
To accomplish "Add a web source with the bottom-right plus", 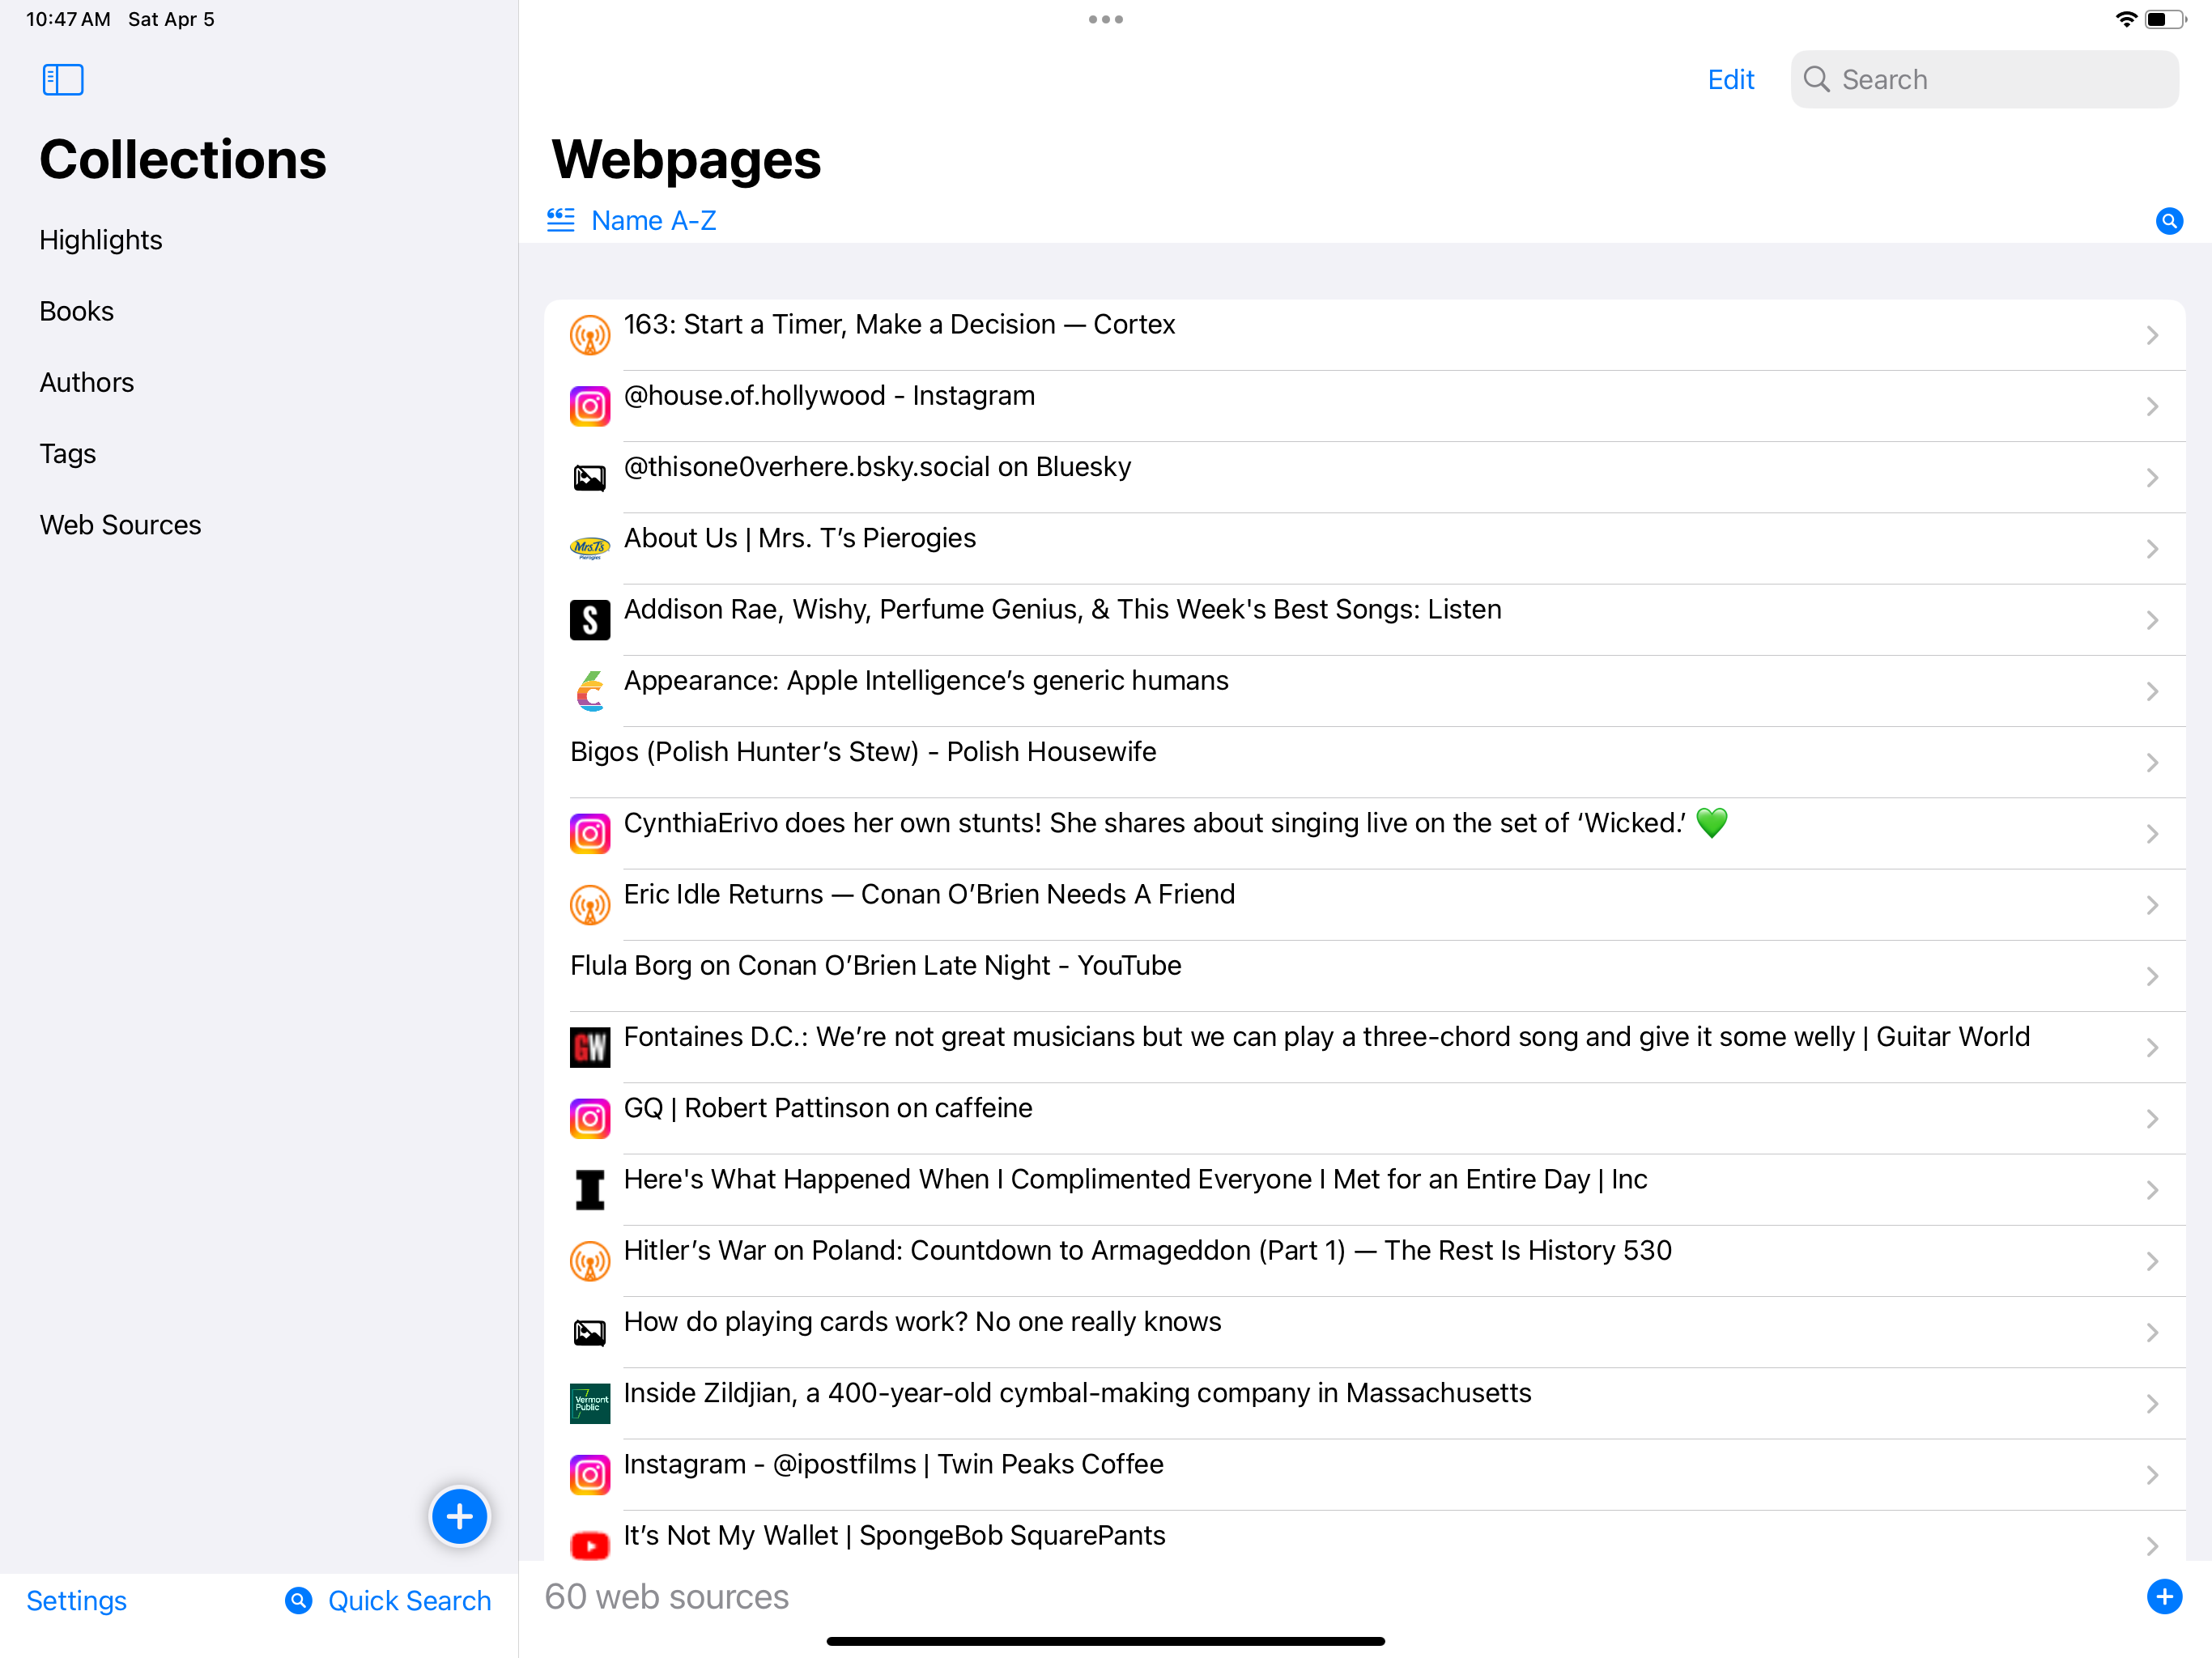I will click(2164, 1597).
